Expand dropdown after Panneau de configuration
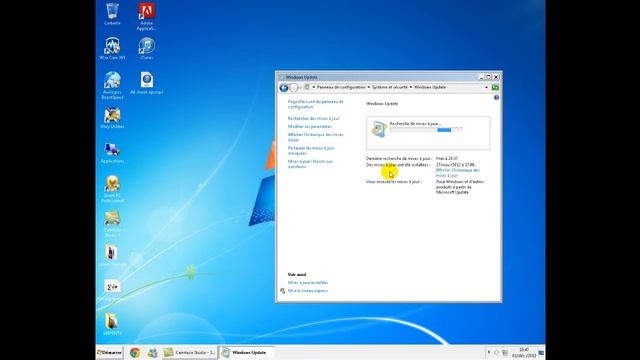 click(x=369, y=87)
